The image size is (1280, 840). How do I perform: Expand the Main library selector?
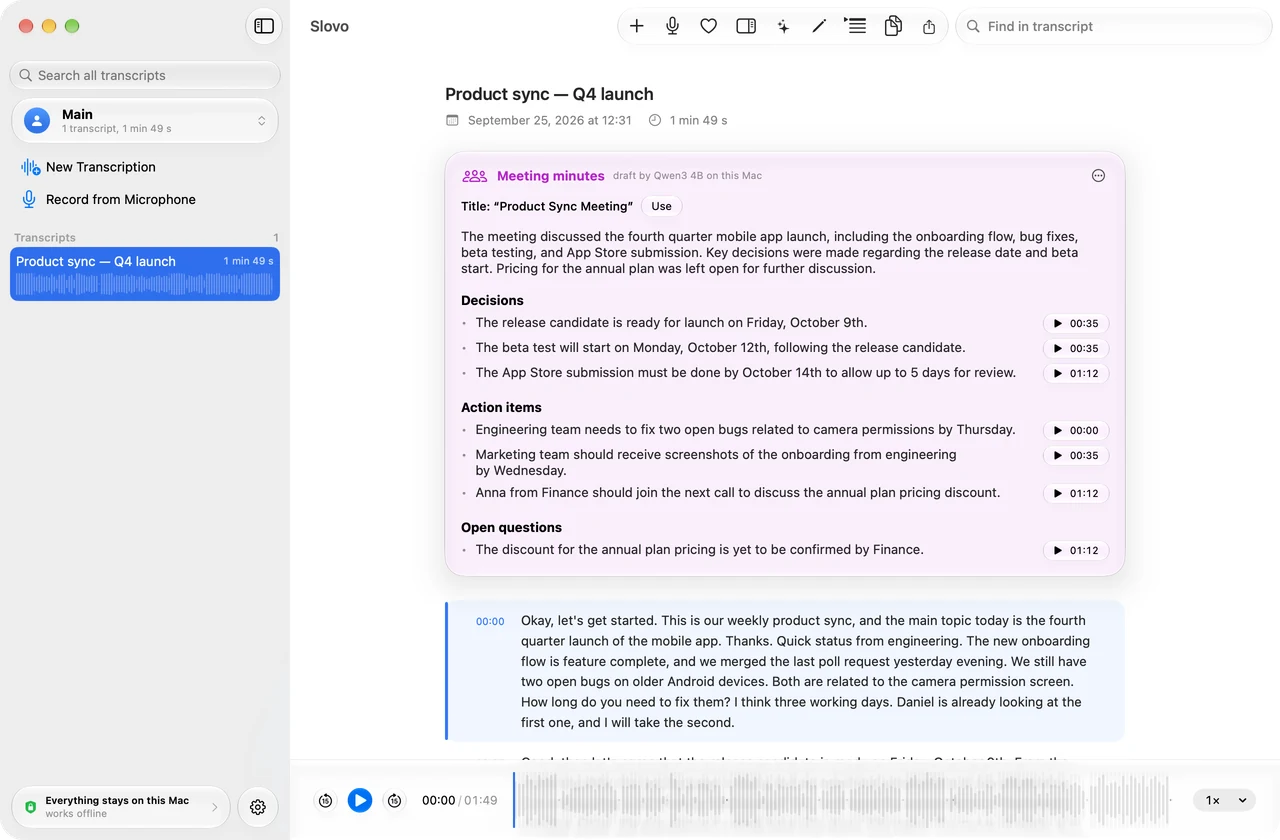pos(145,121)
